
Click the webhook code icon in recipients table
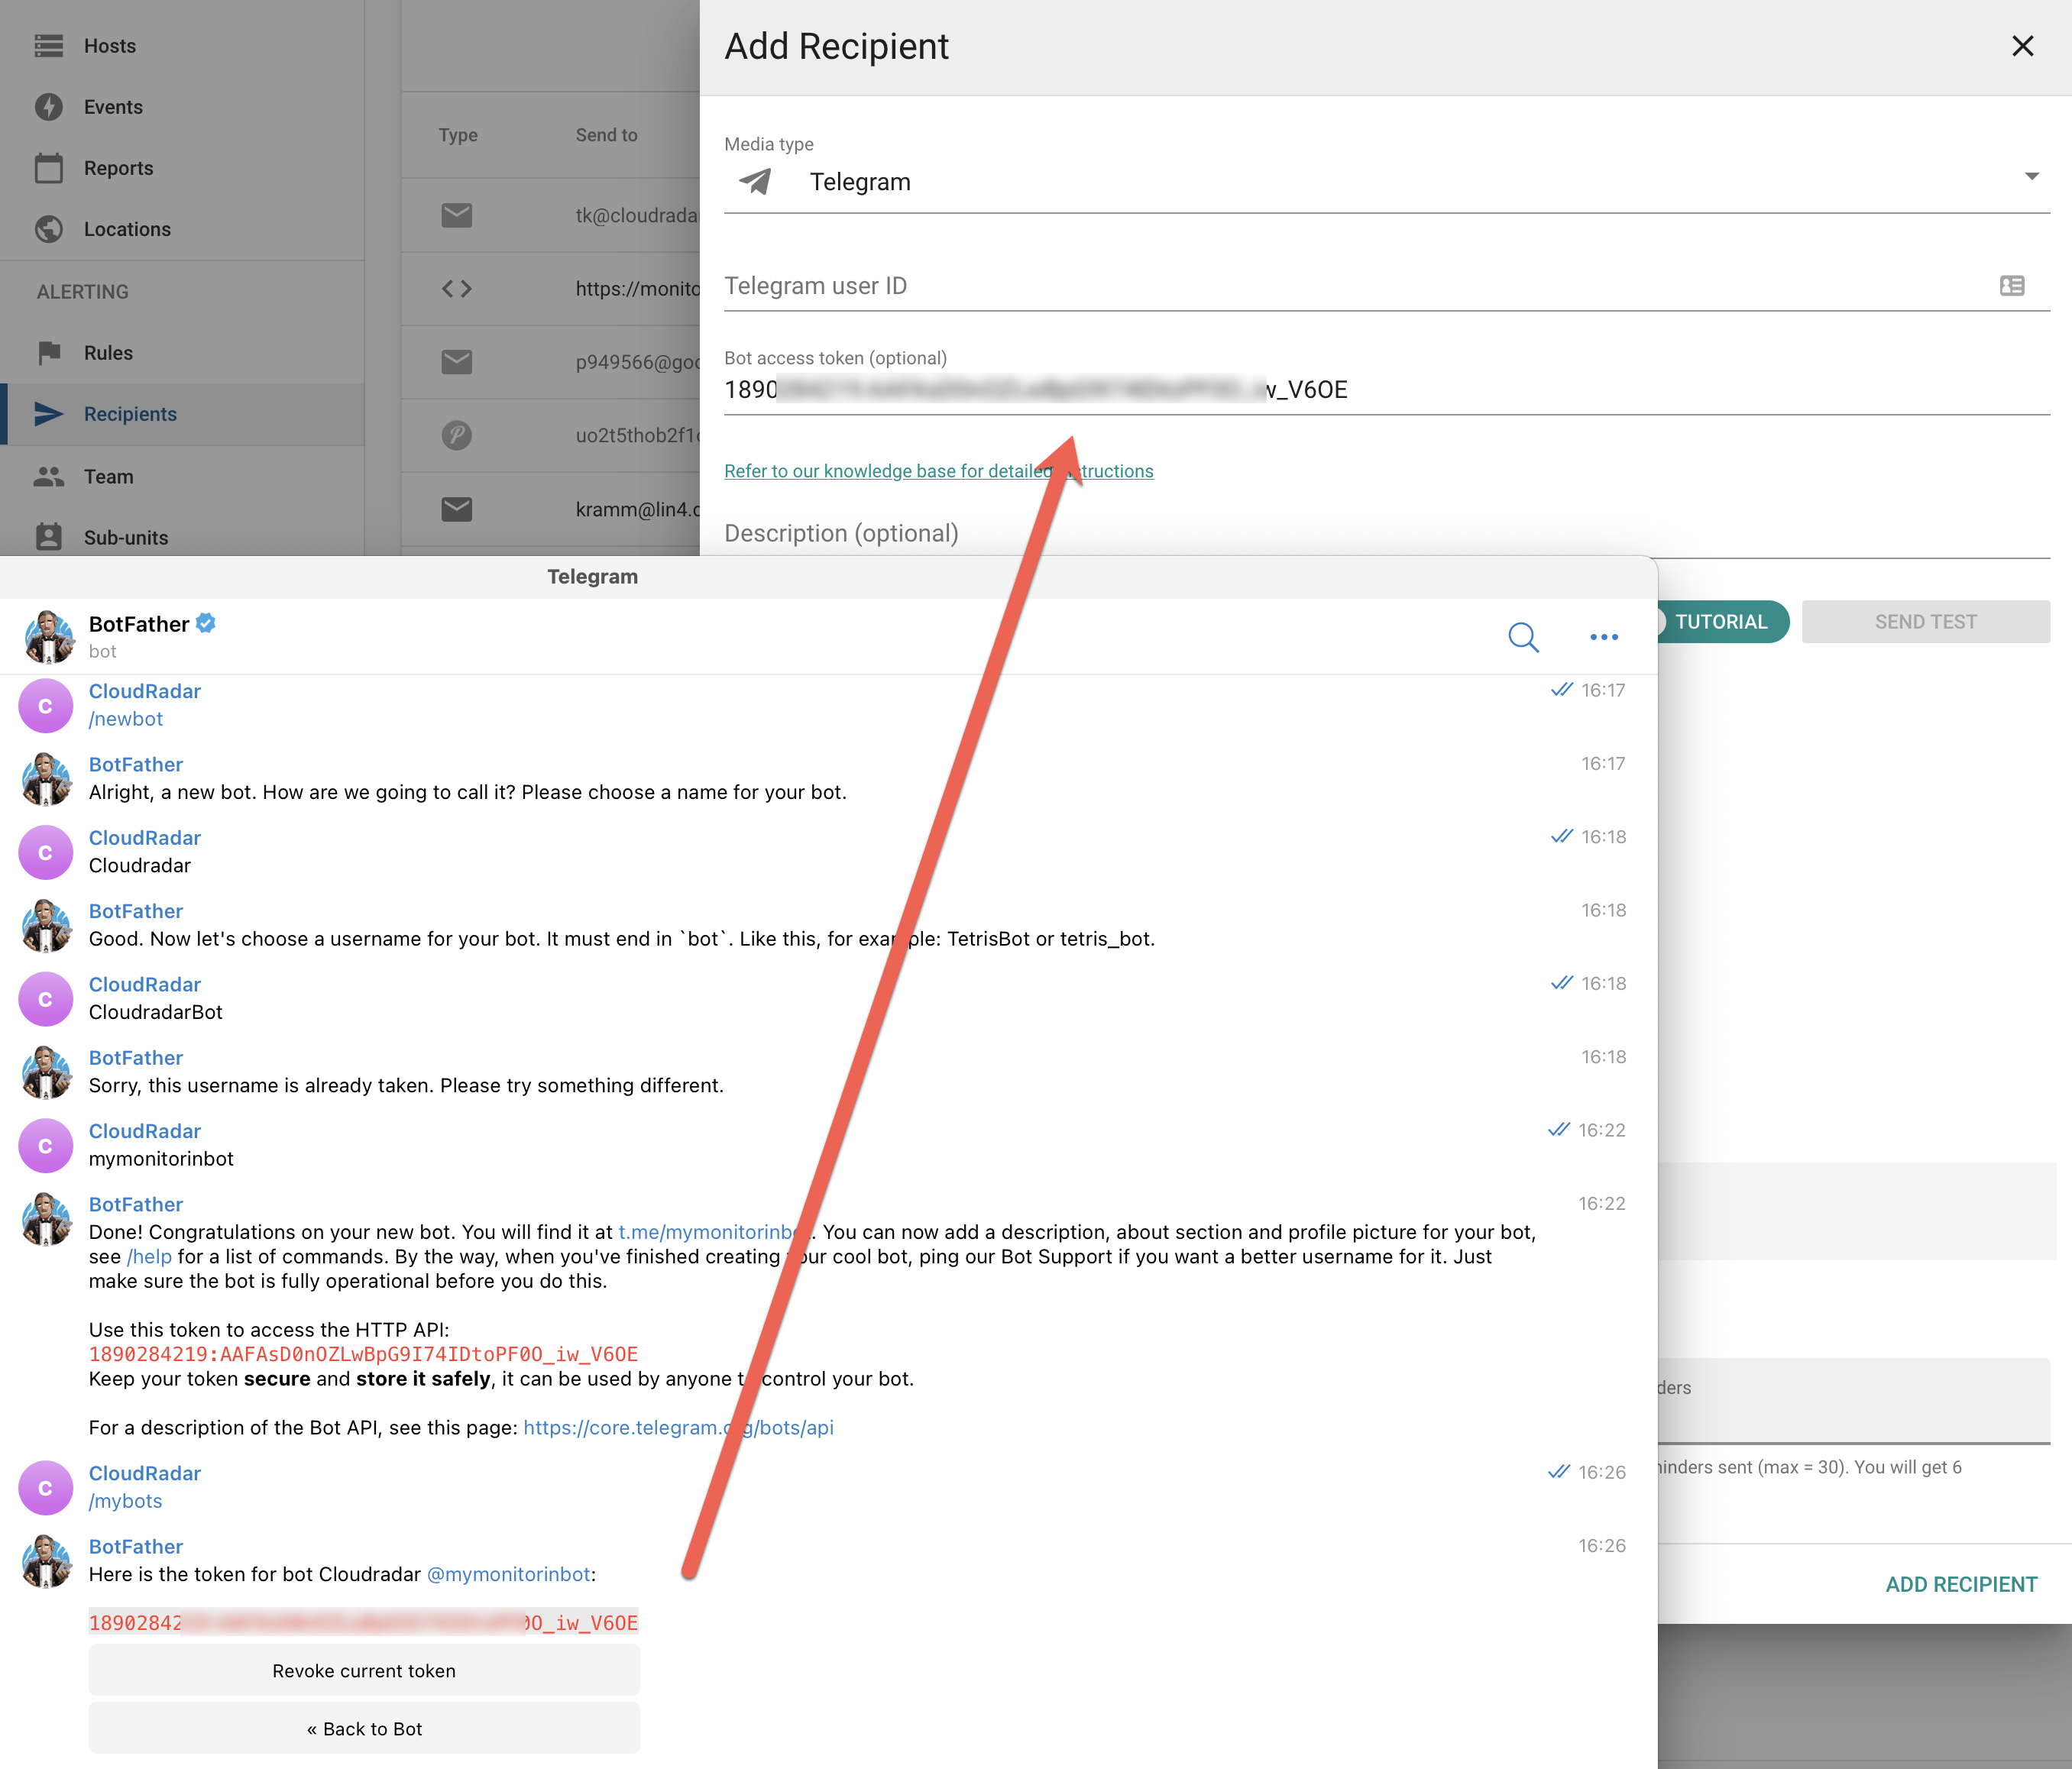point(457,289)
